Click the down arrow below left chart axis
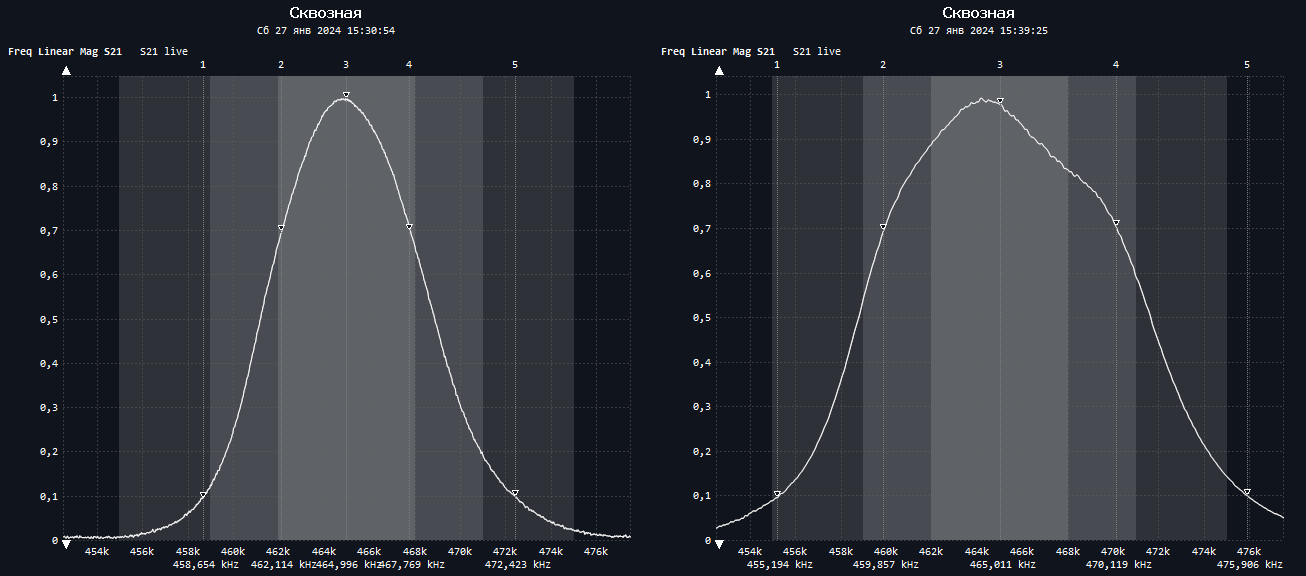 coord(66,544)
